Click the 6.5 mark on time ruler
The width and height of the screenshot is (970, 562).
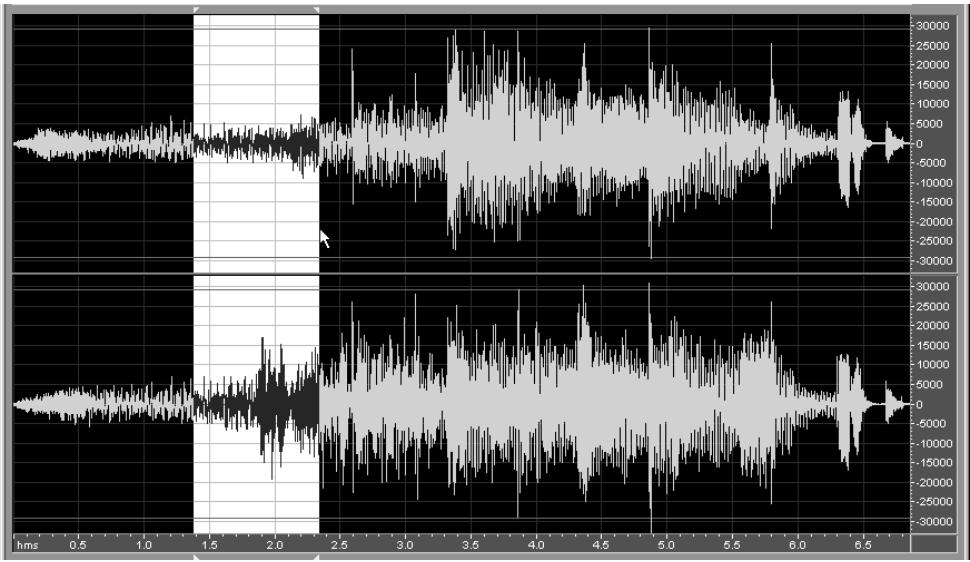[863, 545]
